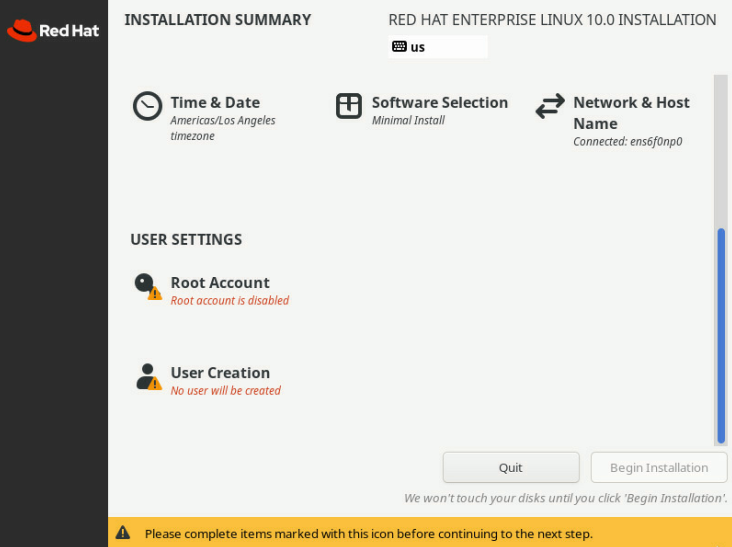Open Software Selection settings
Image resolution: width=732 pixels, height=547 pixels.
click(x=422, y=110)
